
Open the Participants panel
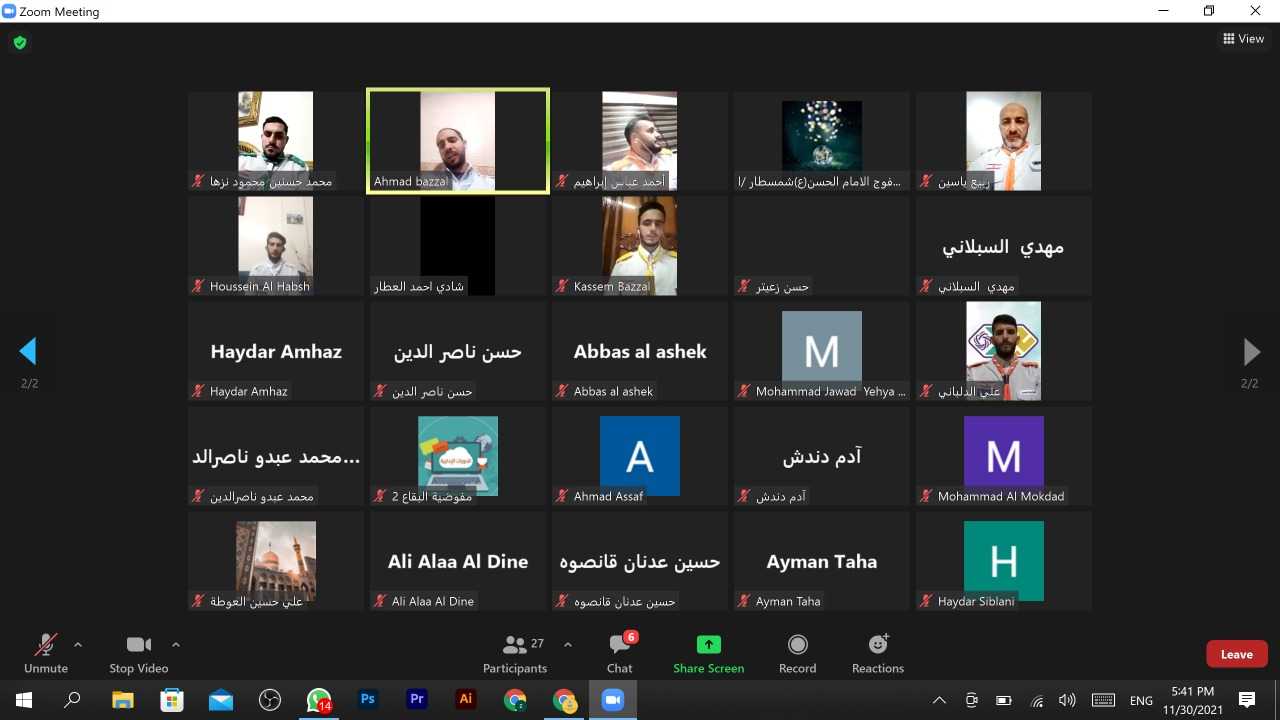coord(515,654)
